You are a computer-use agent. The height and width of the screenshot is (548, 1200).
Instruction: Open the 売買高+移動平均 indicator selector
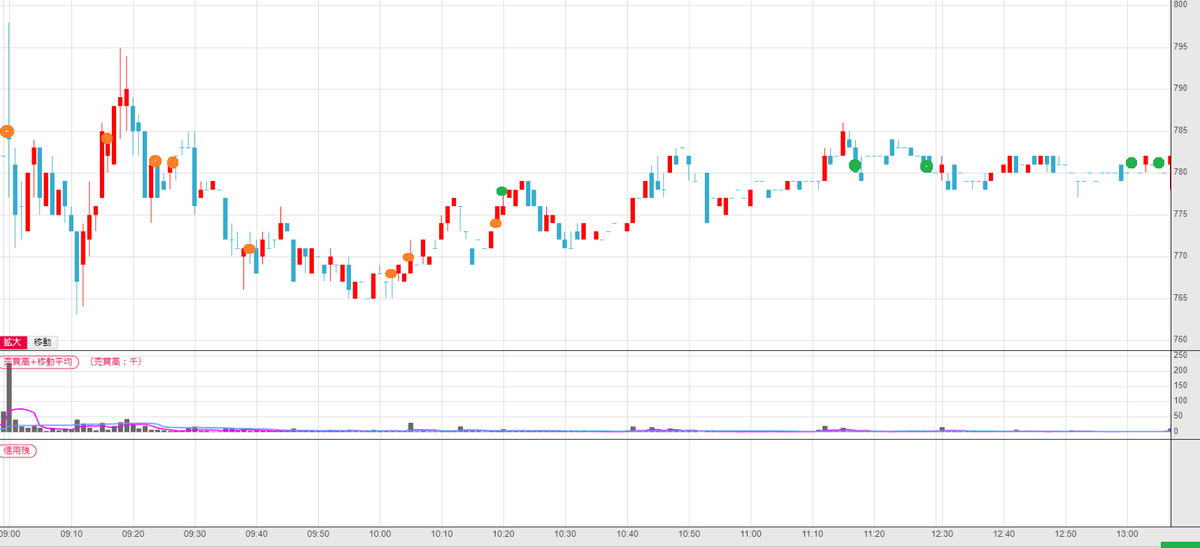click(38, 362)
